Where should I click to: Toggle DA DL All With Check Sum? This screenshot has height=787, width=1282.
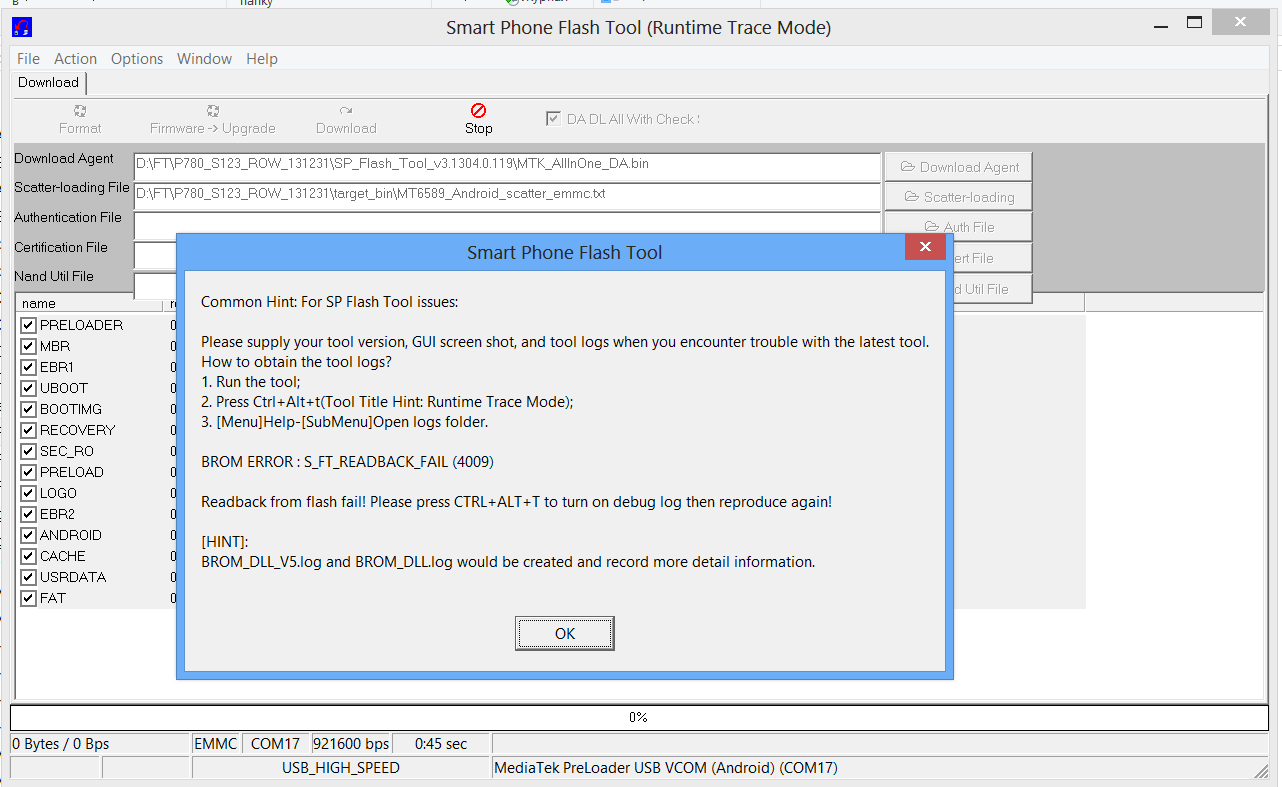click(553, 119)
